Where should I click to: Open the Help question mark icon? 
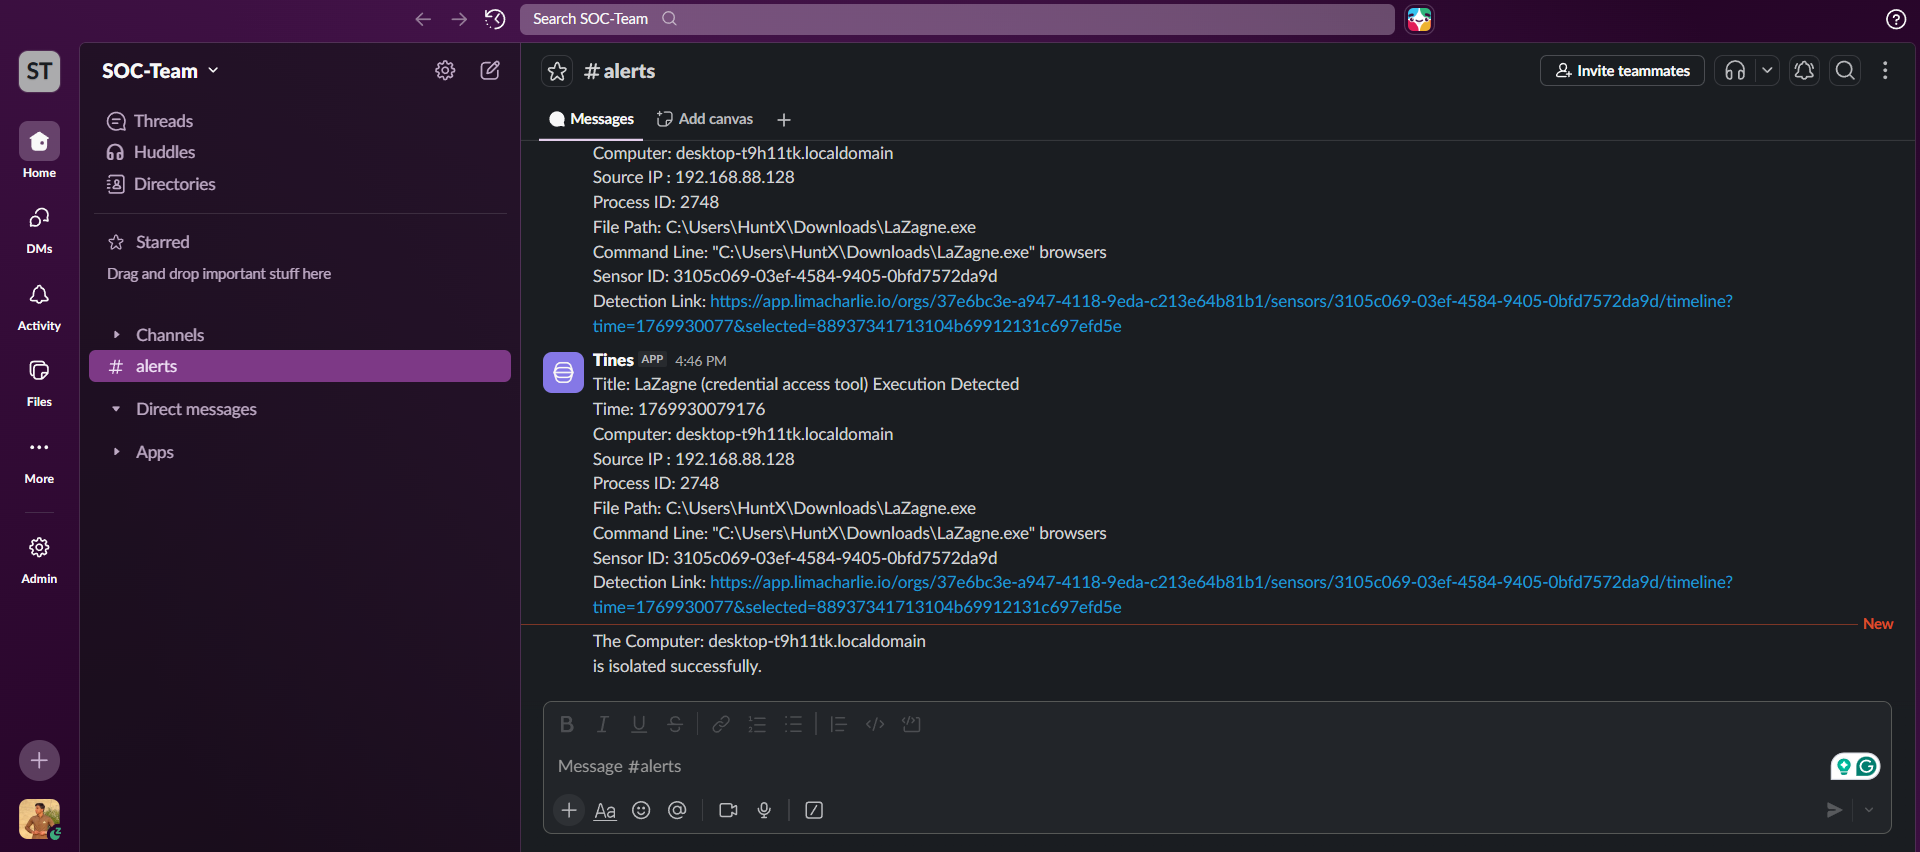[1895, 19]
